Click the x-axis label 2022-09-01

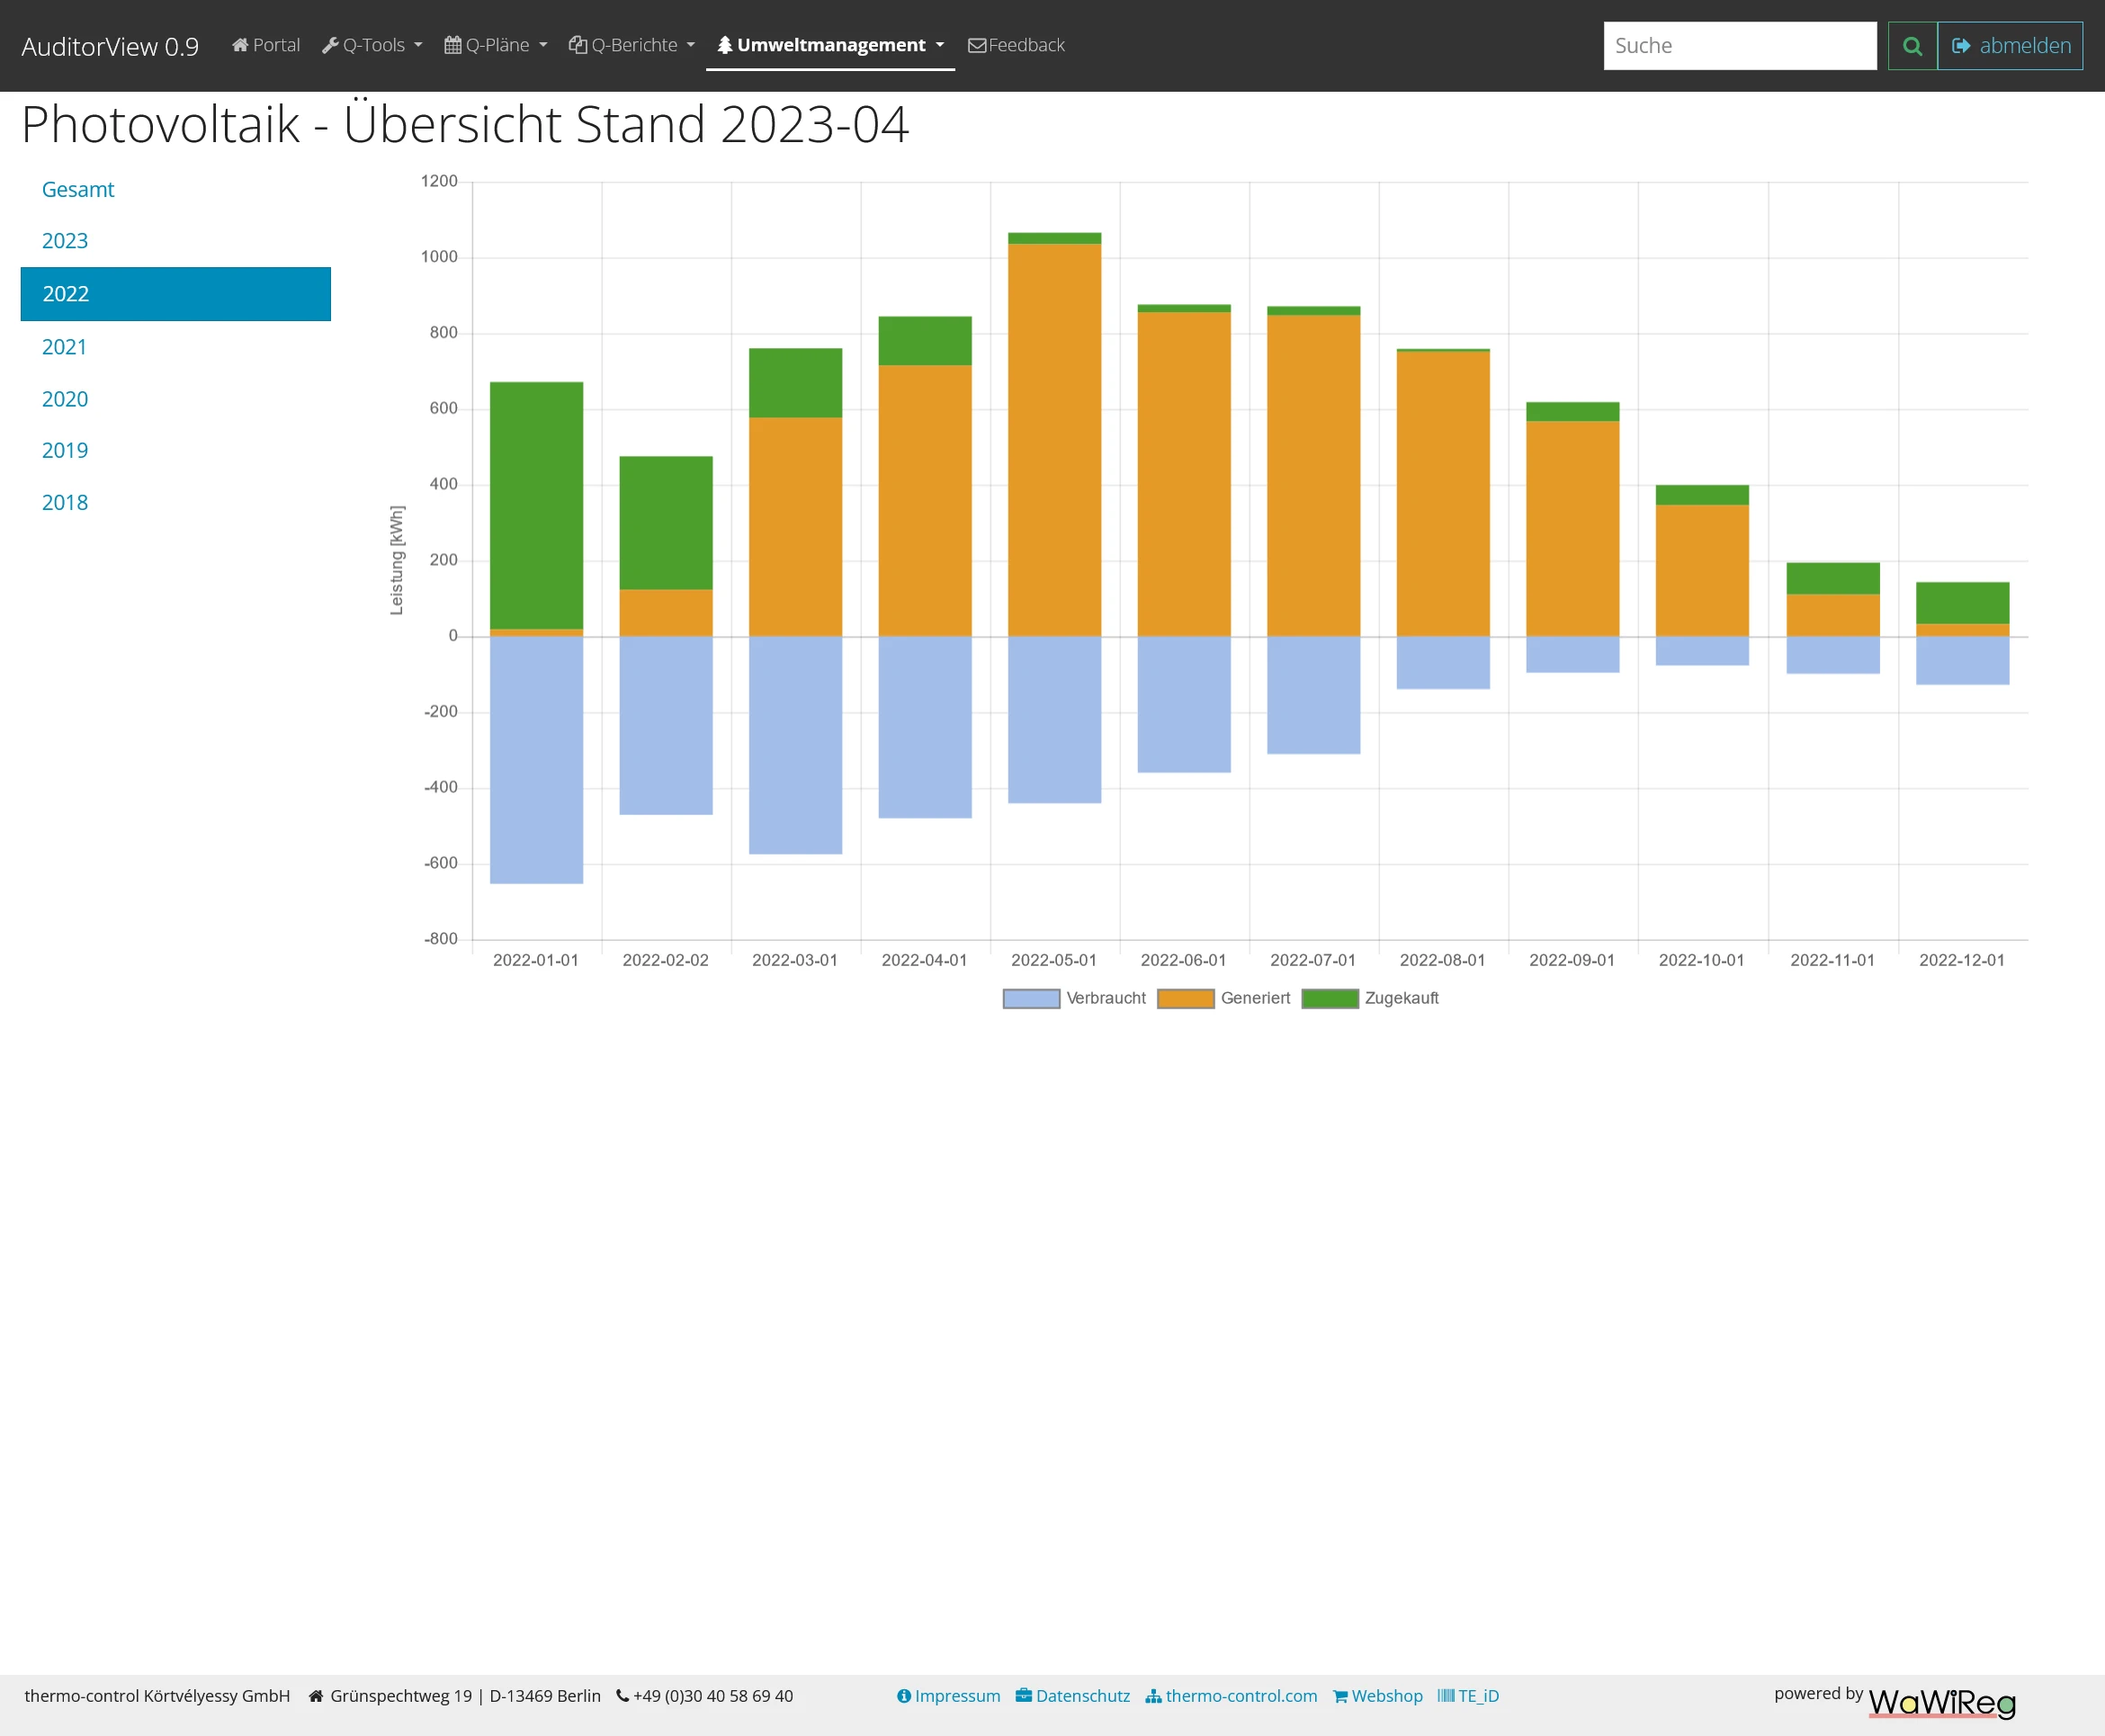(x=1572, y=960)
